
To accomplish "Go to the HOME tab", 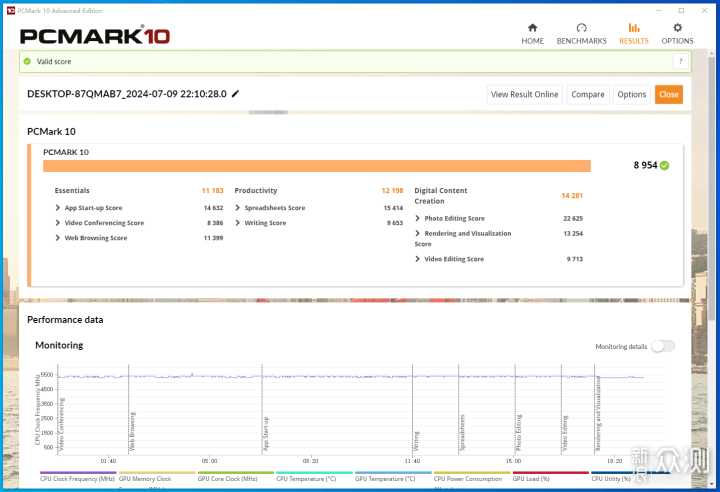I will coord(532,34).
